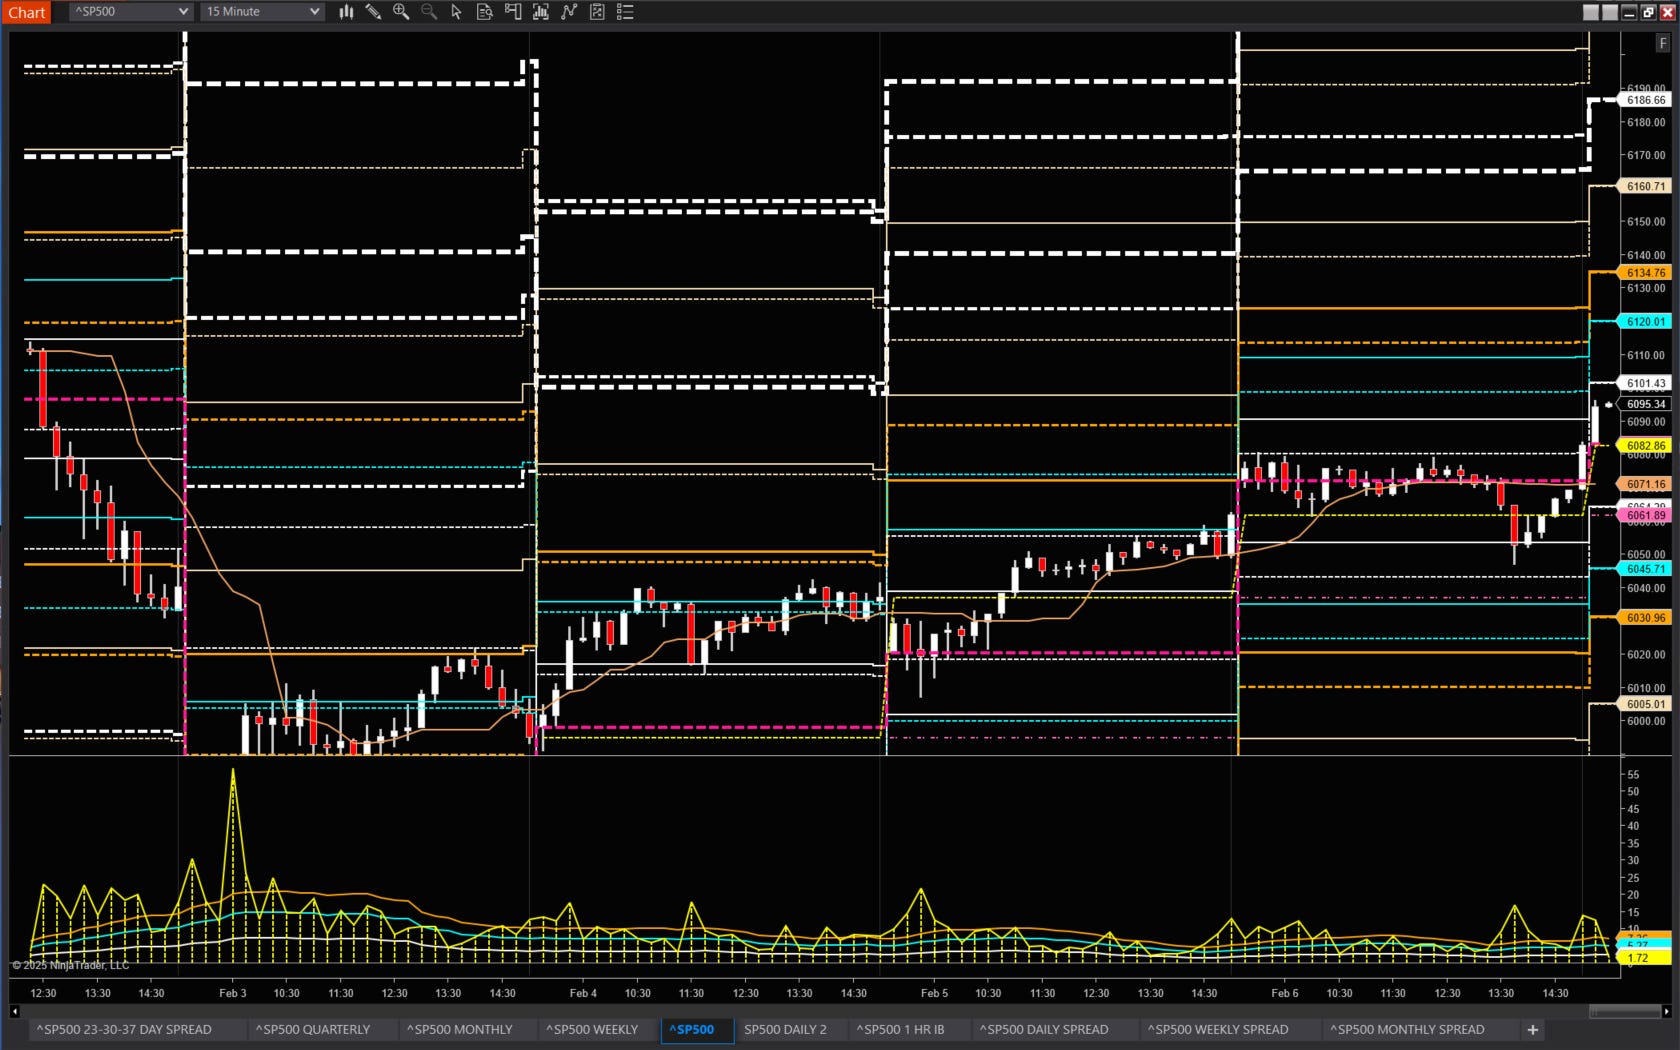This screenshot has height=1050, width=1680.
Task: Click the 6101.43 price marker
Action: [x=1645, y=383]
